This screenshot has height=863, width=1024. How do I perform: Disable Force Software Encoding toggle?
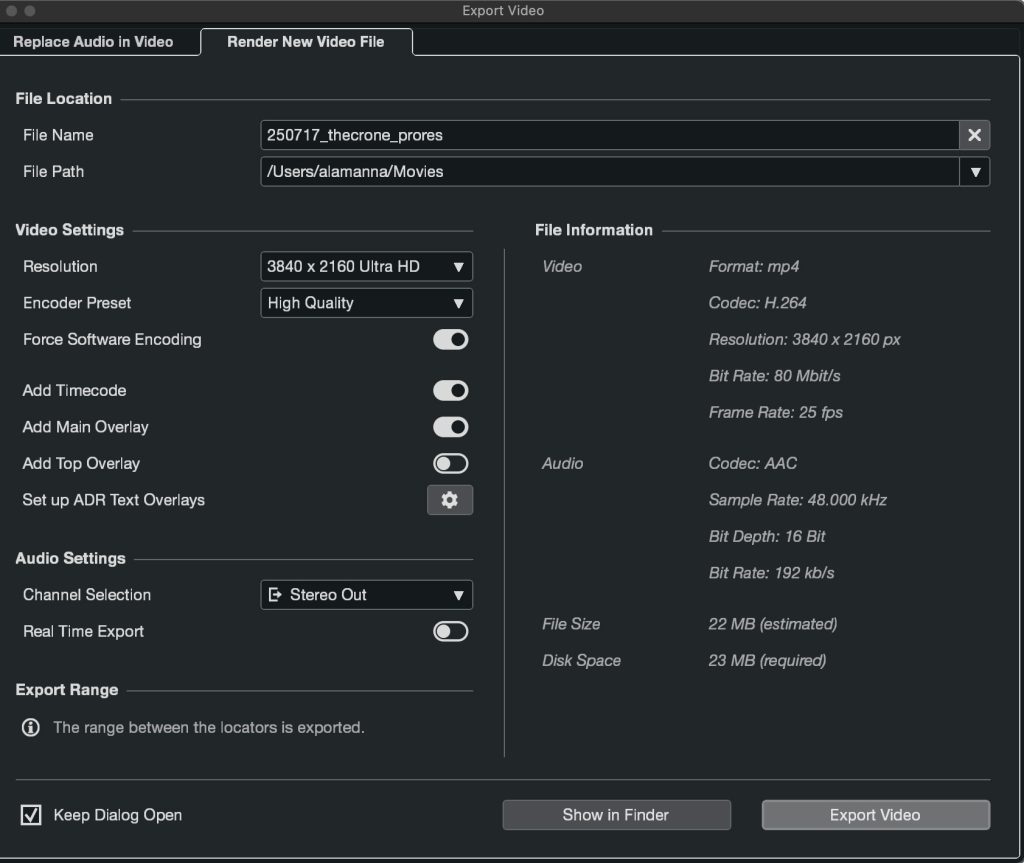coord(450,340)
